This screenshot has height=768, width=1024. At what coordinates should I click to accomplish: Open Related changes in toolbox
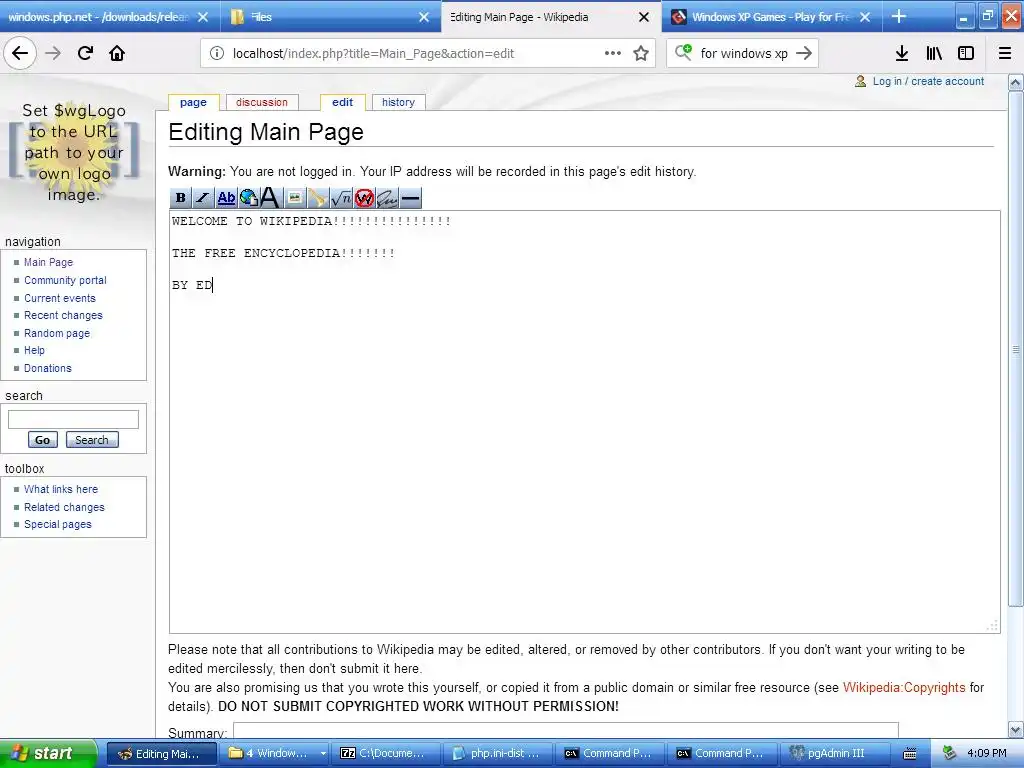click(64, 507)
